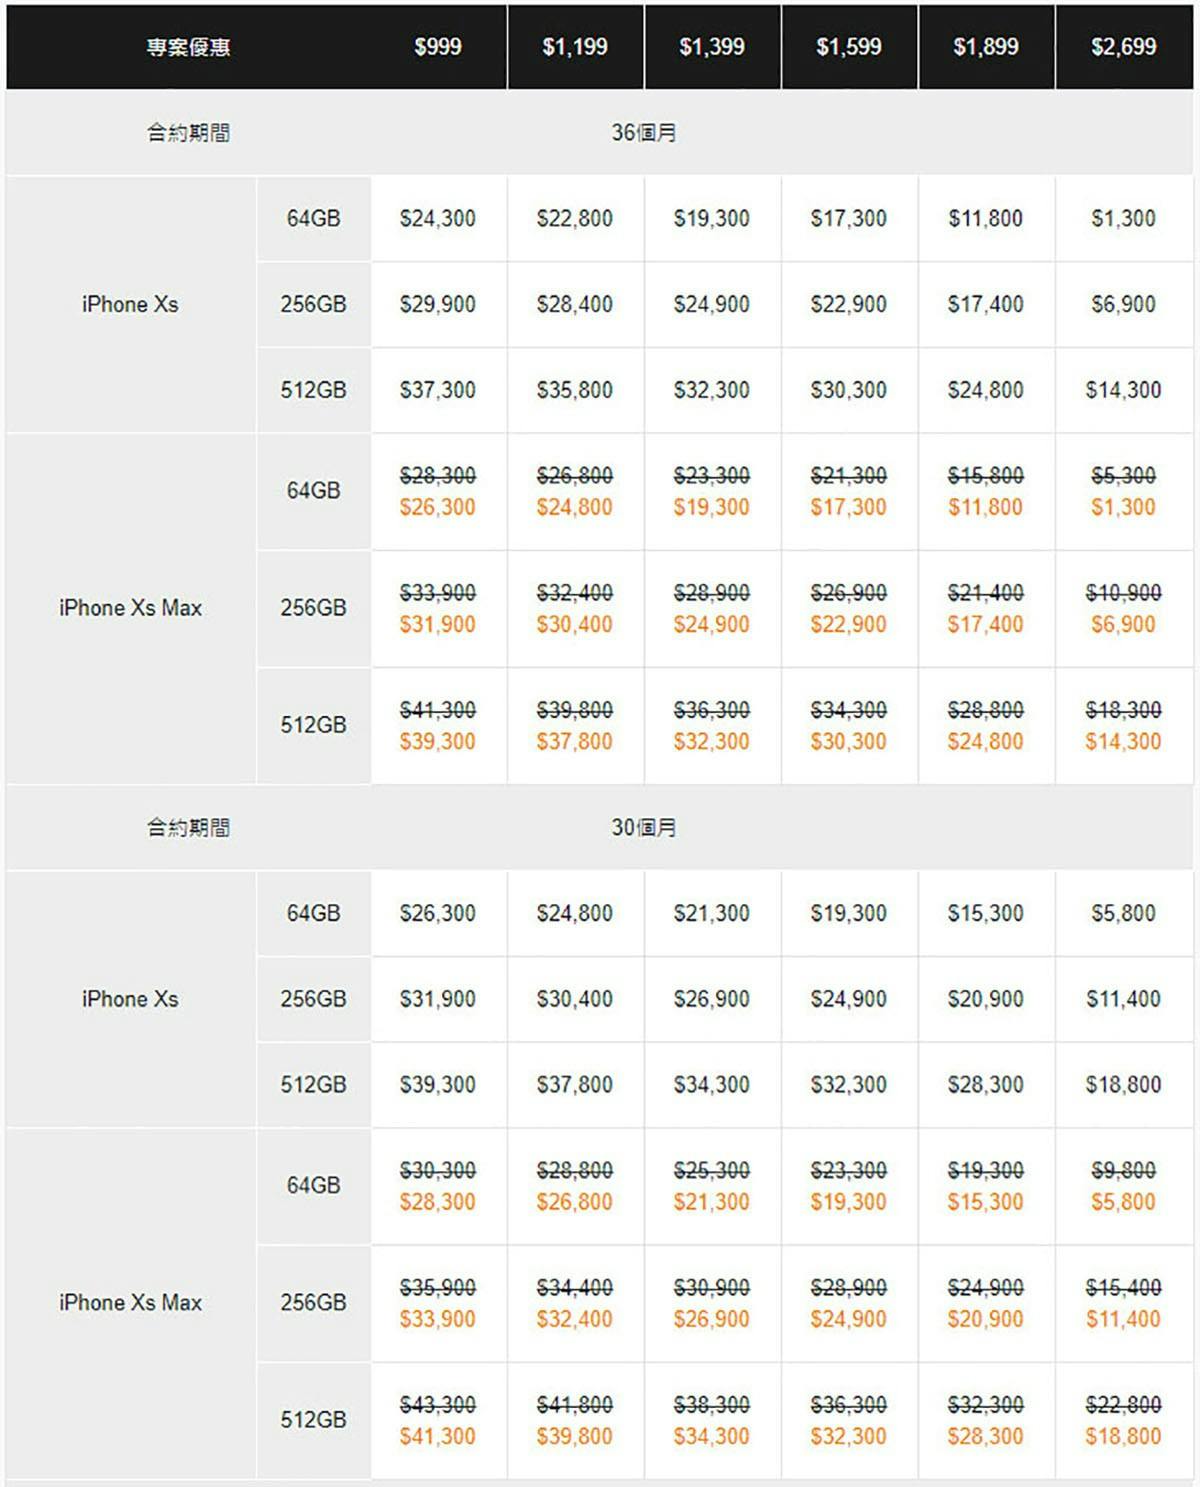Select the $1,199 plan column header
This screenshot has width=1200, height=1487.
pyautogui.click(x=575, y=47)
